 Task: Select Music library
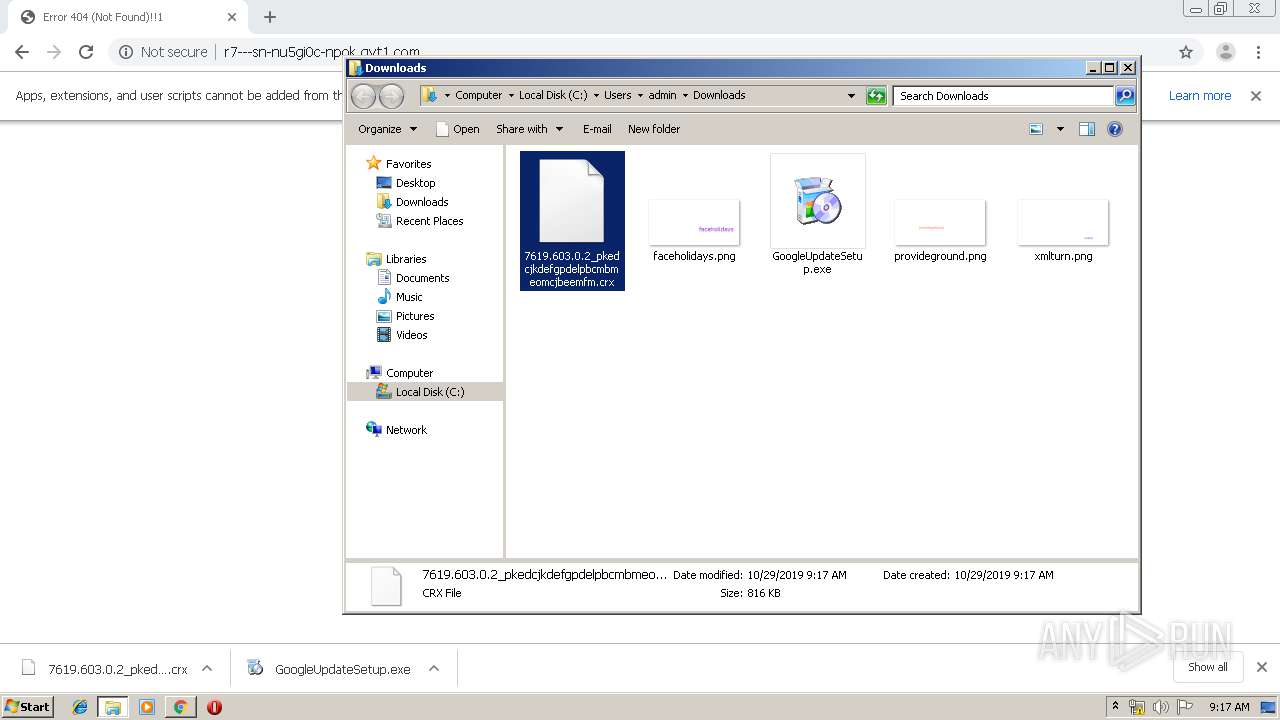(x=408, y=297)
